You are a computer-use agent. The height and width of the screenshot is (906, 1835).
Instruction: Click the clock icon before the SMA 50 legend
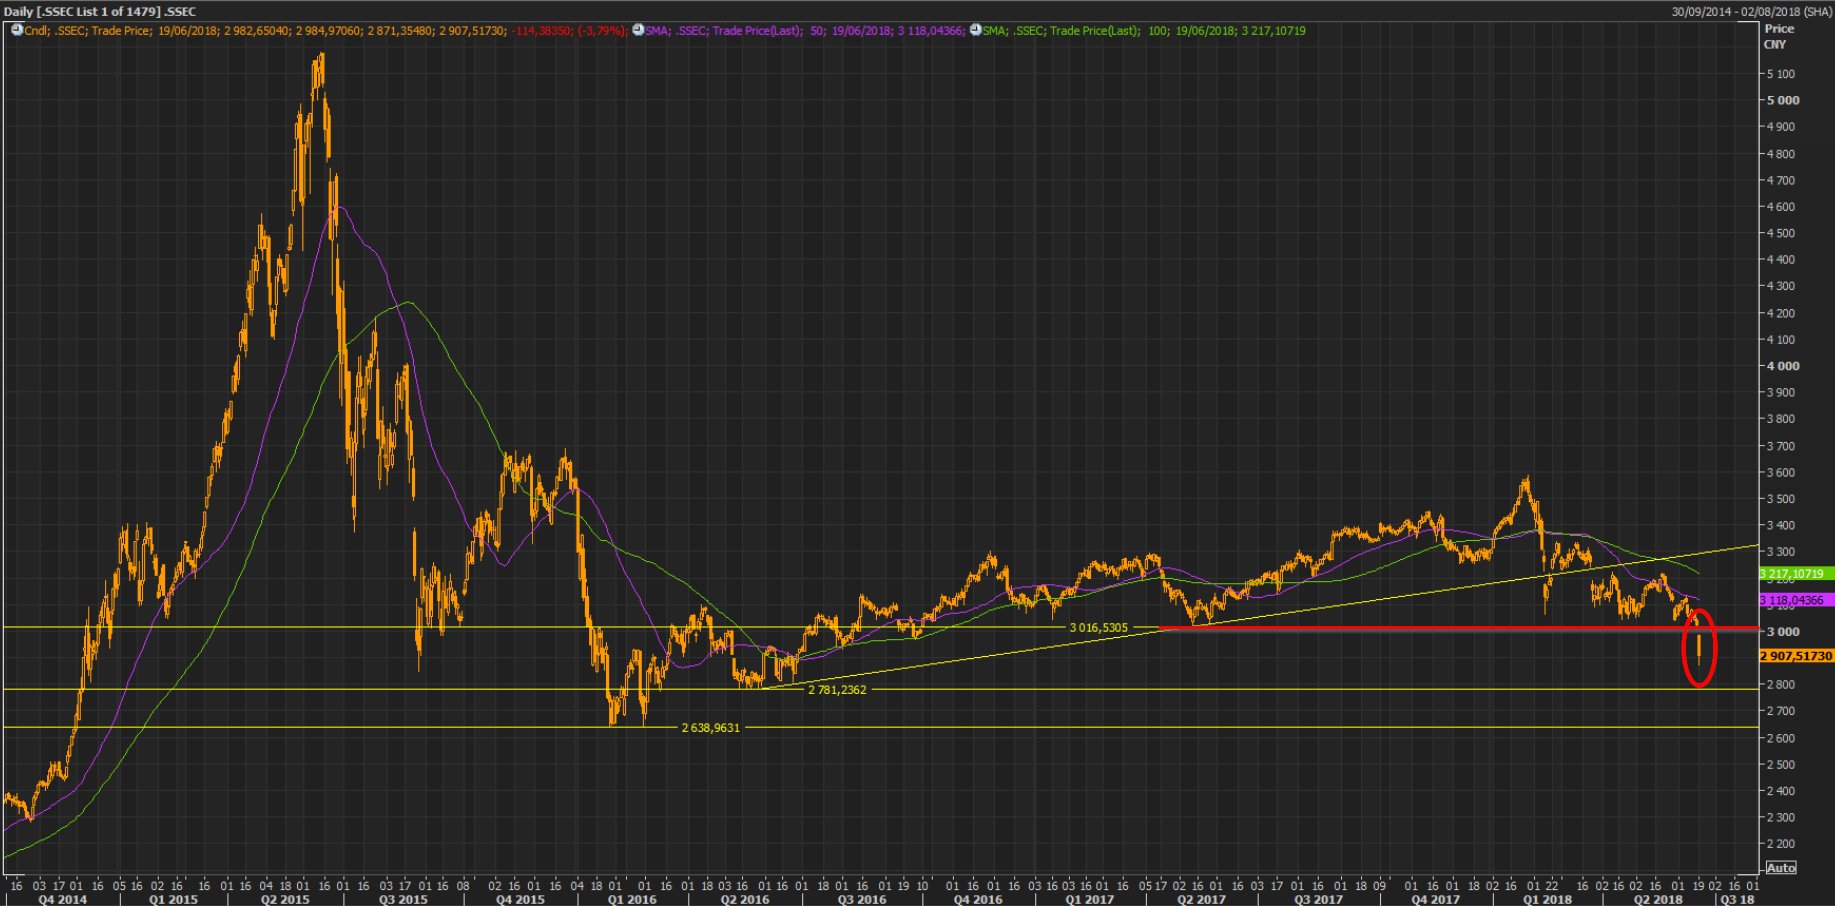click(638, 30)
